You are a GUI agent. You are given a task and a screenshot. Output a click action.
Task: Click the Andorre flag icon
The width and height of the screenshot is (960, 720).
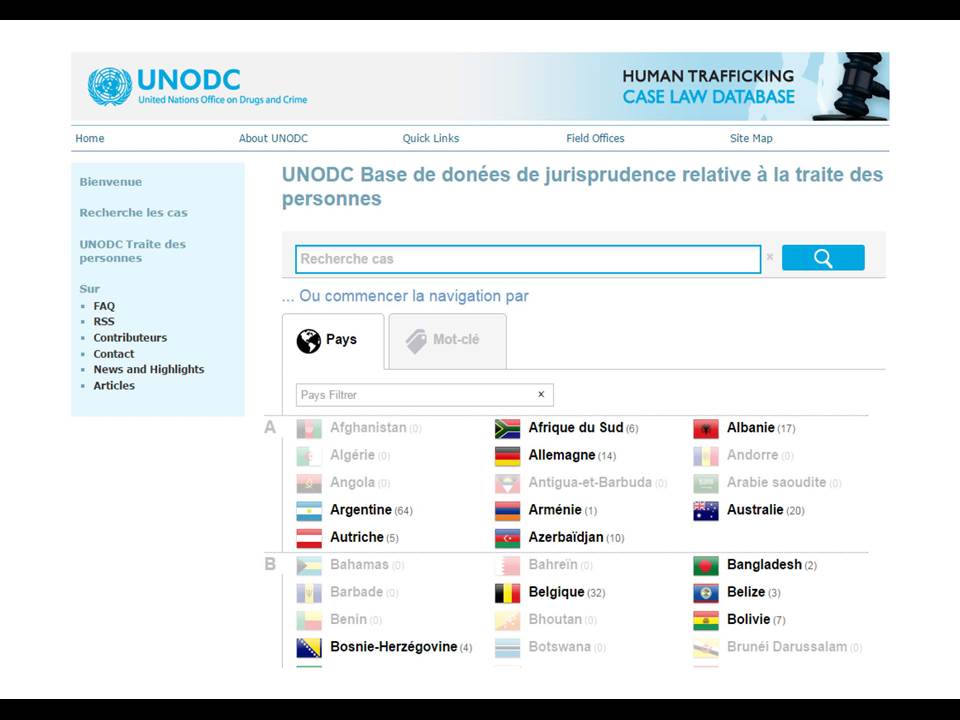pos(706,456)
